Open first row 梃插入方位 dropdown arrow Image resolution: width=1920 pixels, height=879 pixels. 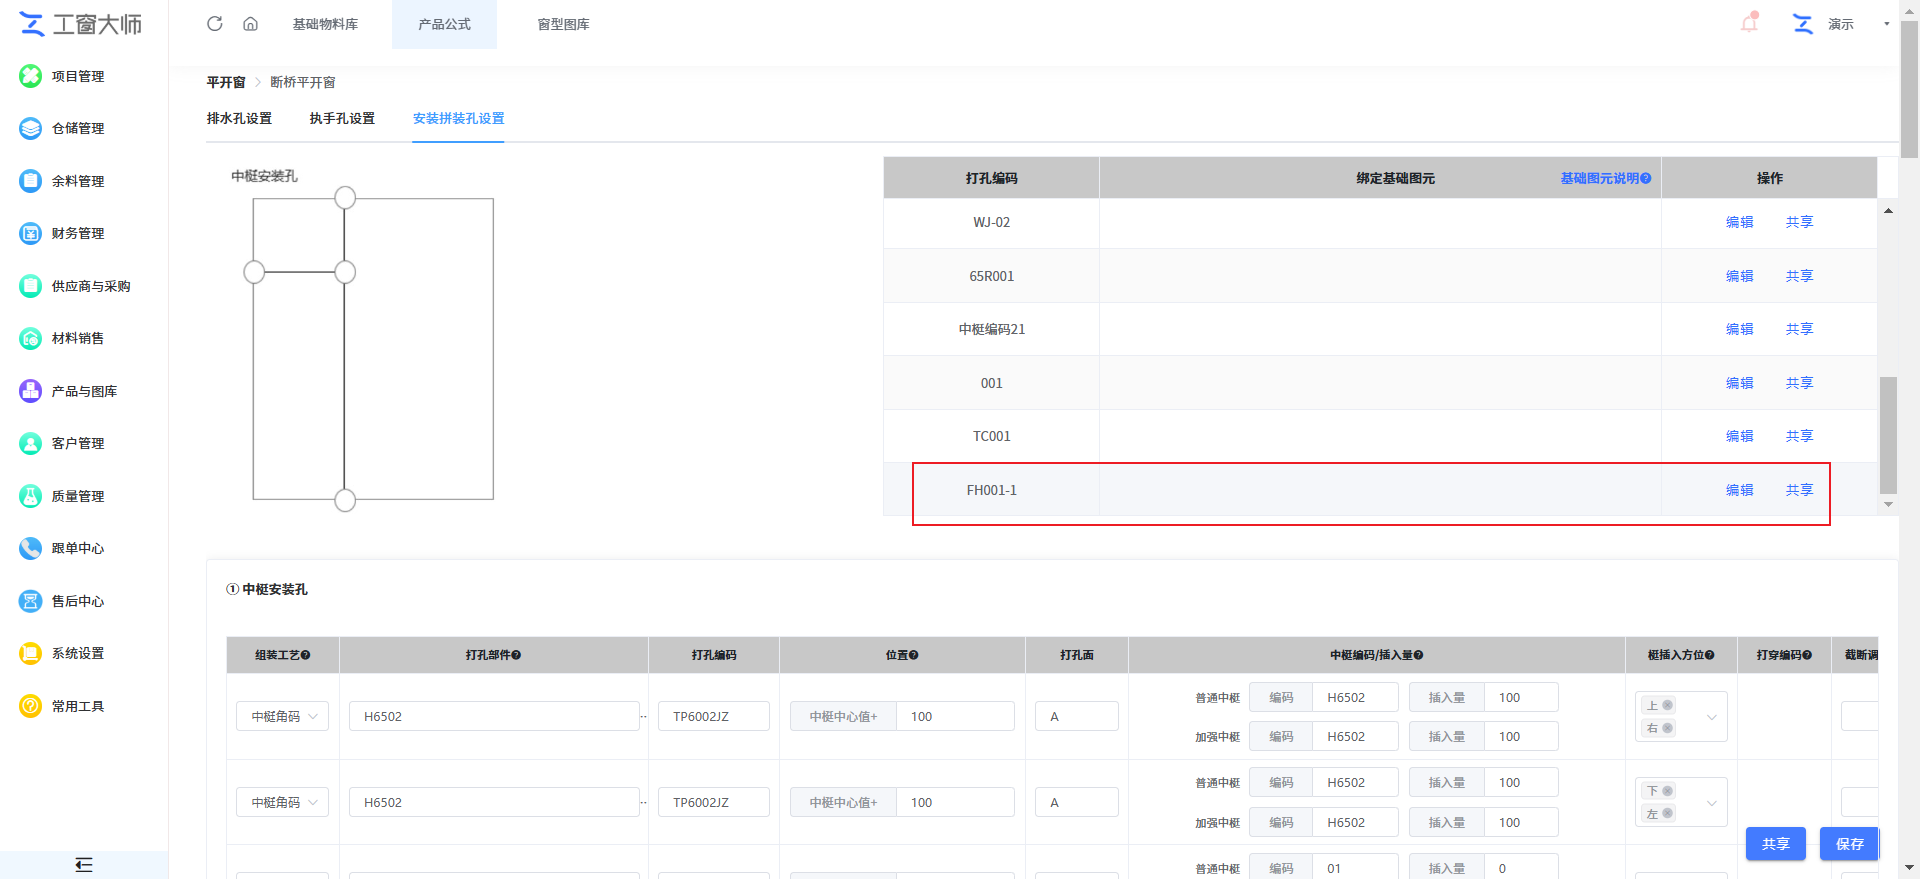(1711, 717)
